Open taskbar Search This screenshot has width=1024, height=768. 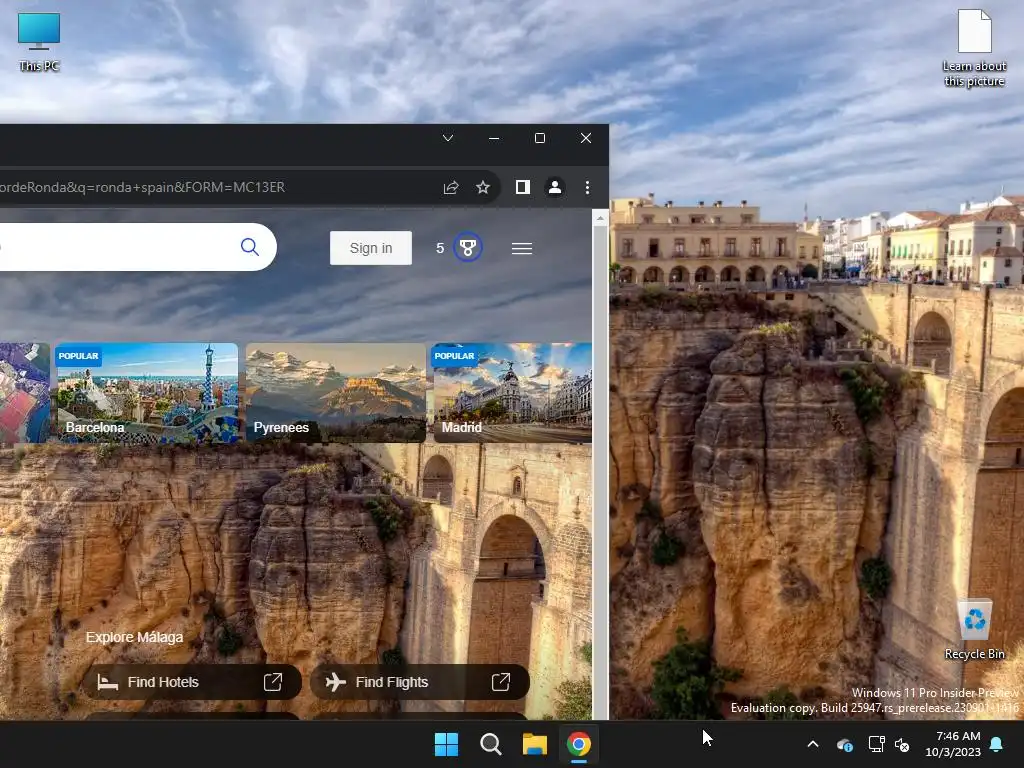point(490,744)
